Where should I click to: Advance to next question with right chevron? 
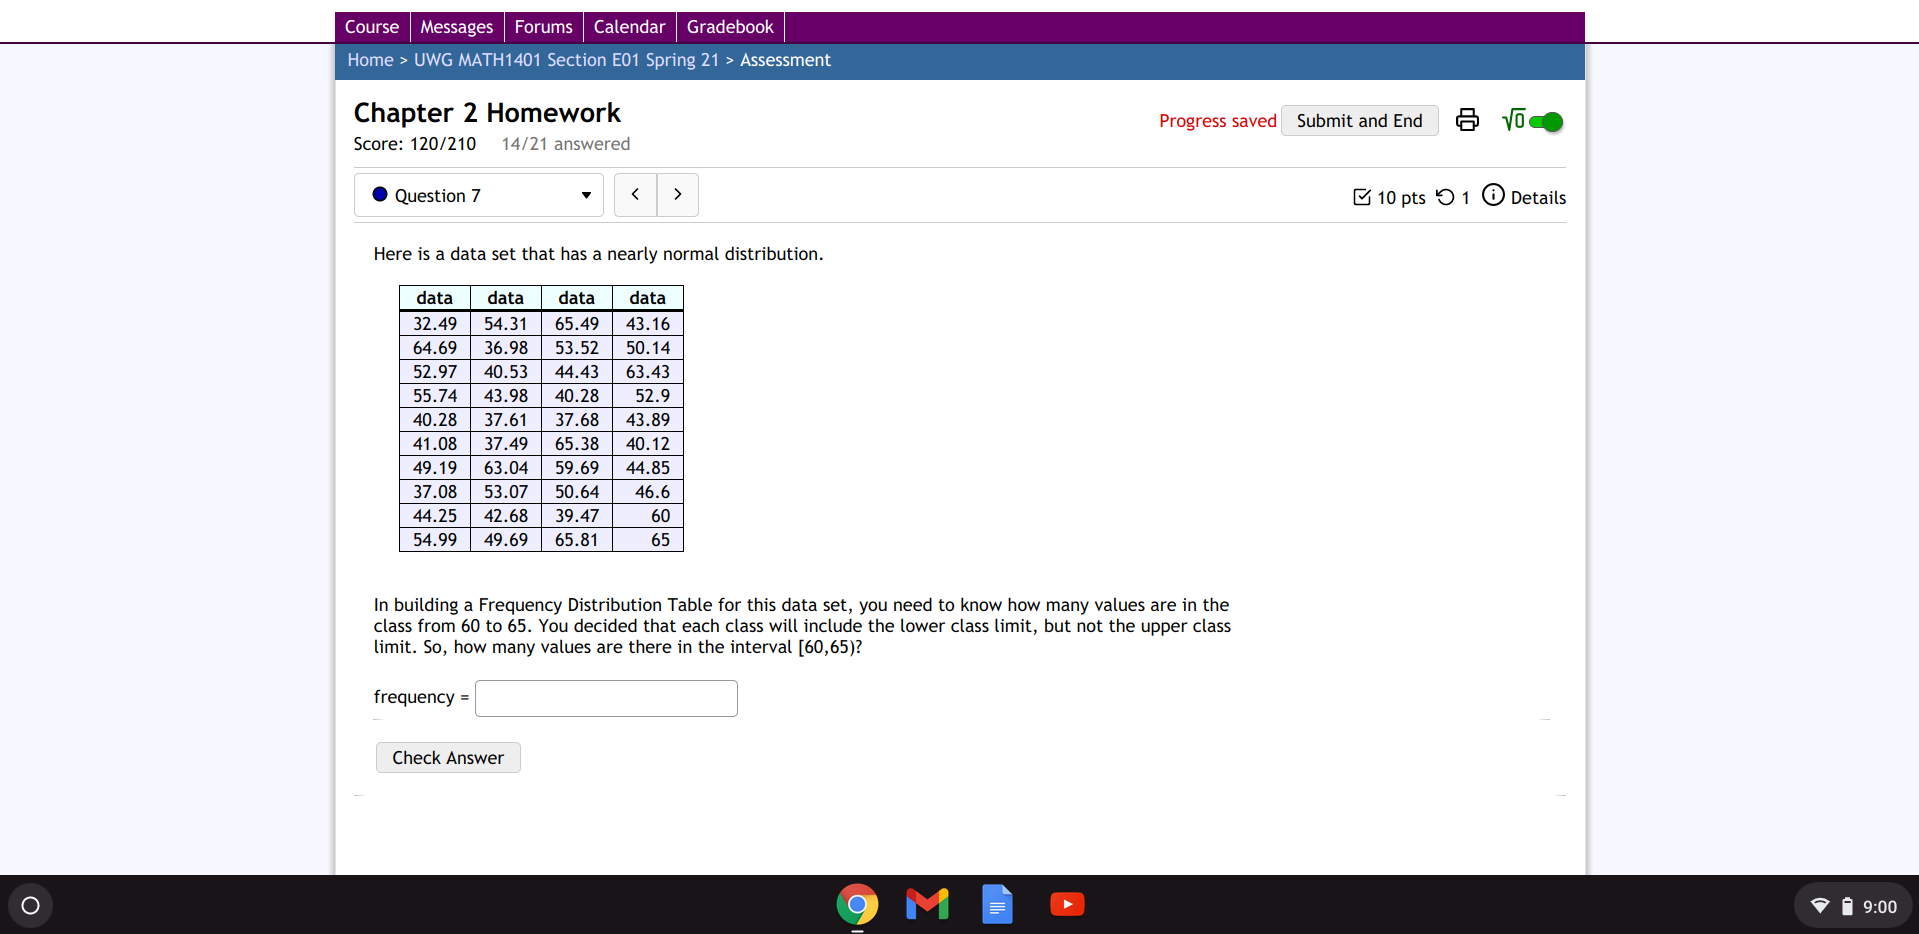coord(677,195)
